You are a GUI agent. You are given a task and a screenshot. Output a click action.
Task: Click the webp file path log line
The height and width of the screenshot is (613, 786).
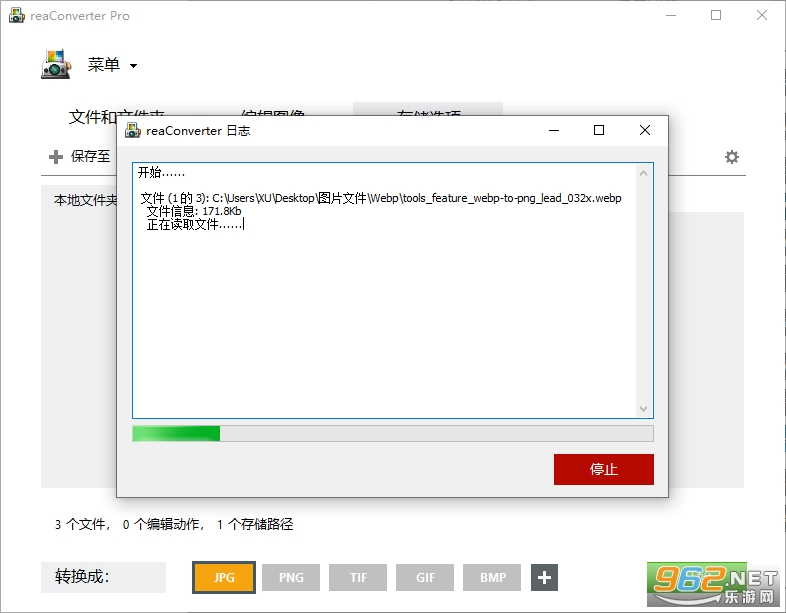[x=380, y=198]
